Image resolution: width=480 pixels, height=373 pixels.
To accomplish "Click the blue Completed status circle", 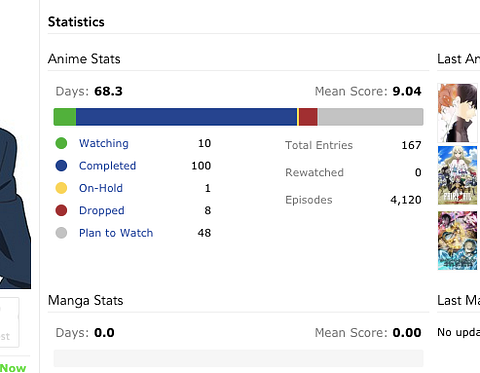I will (61, 166).
